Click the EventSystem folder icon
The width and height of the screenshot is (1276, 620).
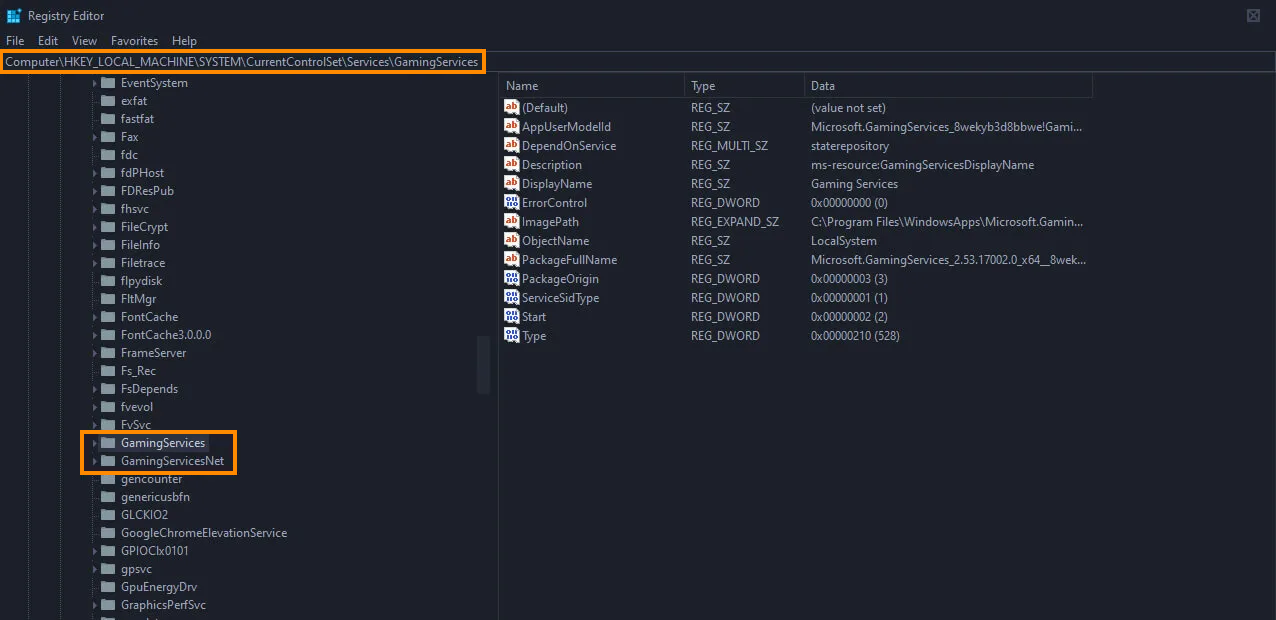click(108, 83)
